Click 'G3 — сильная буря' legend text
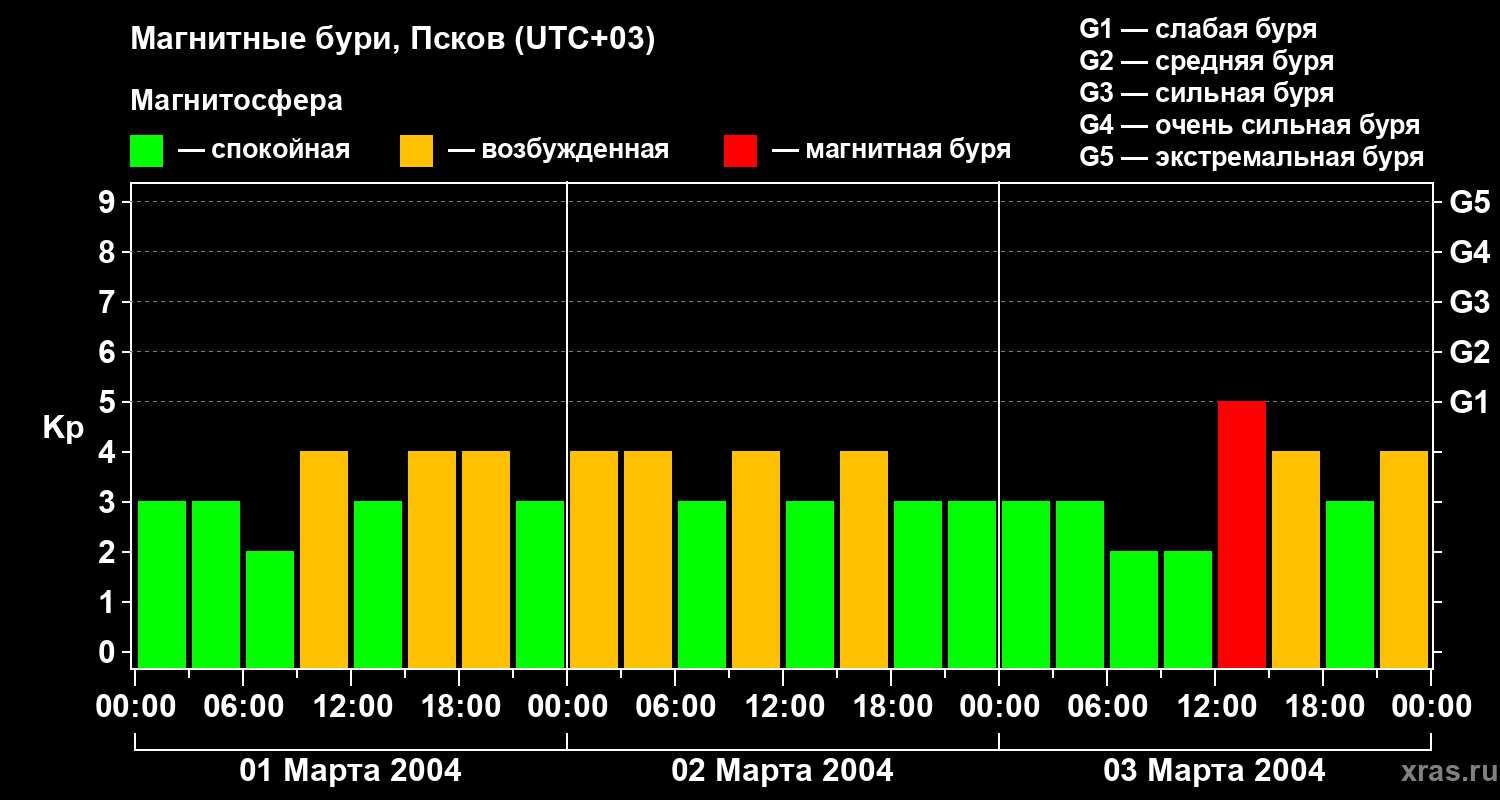 pos(1206,93)
